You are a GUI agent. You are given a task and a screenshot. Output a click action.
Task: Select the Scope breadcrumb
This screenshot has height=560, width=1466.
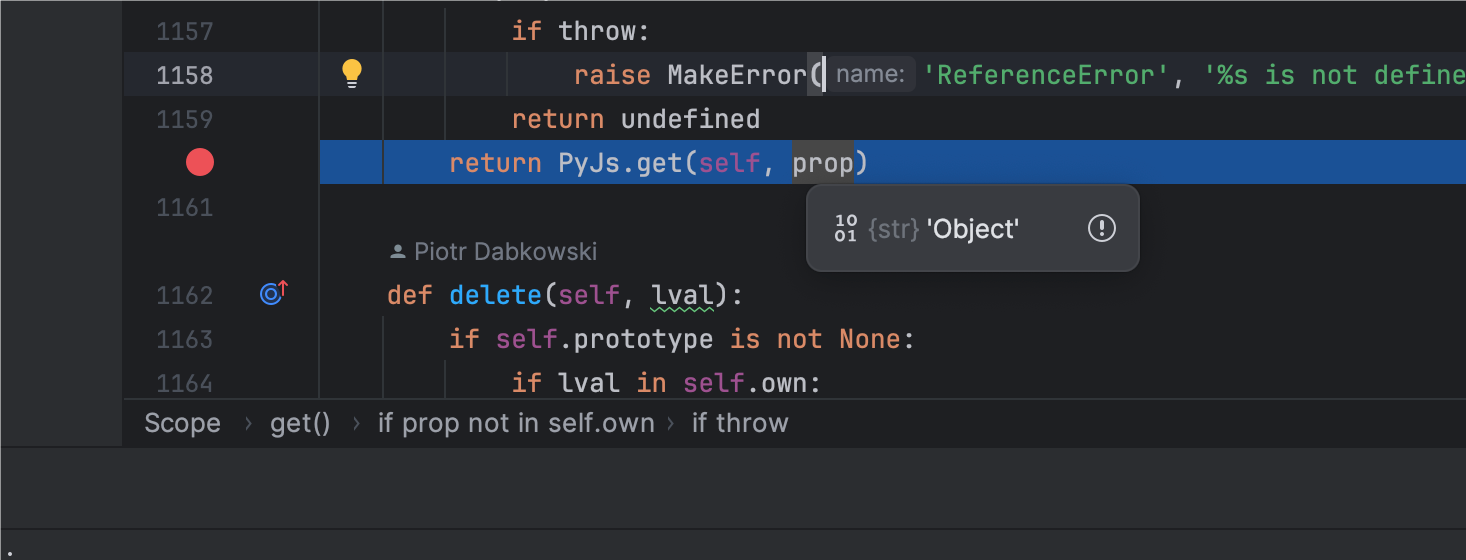(182, 423)
